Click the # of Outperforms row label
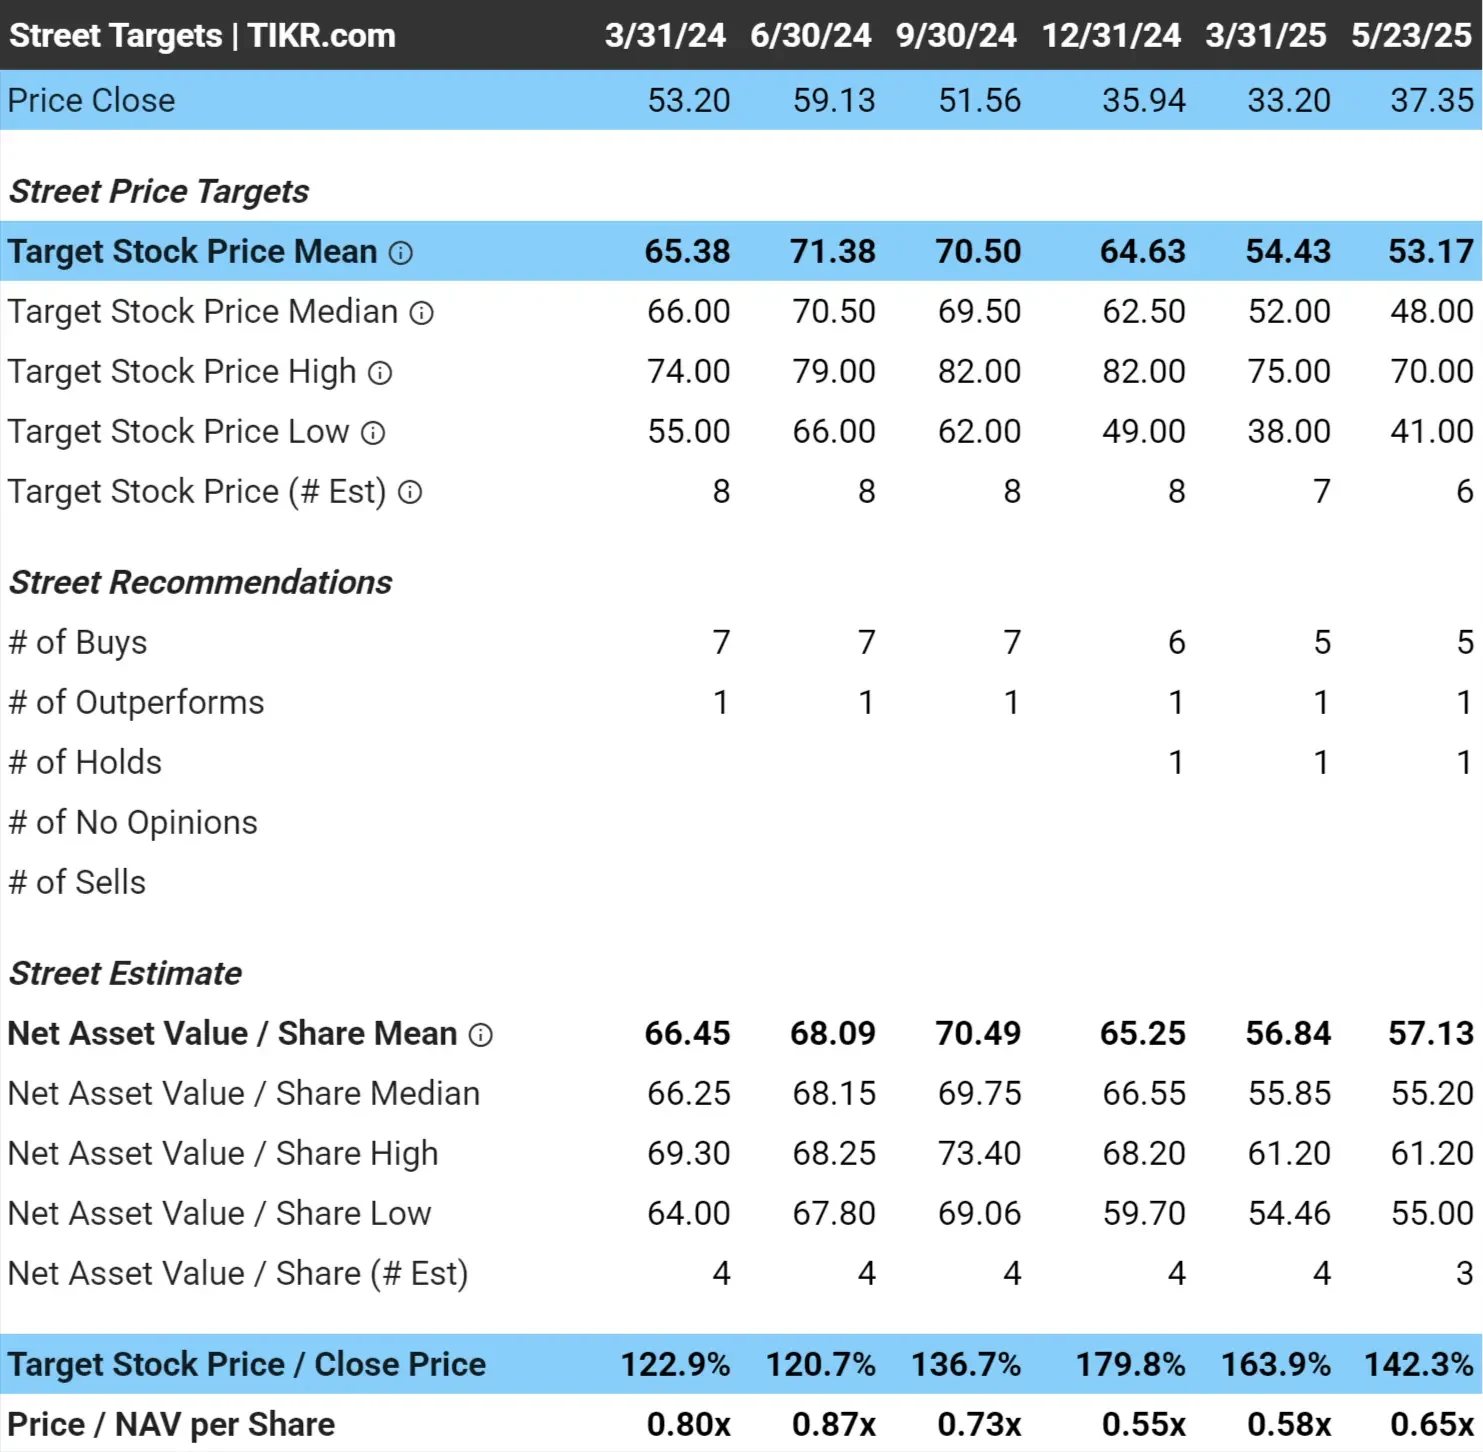This screenshot has height=1452, width=1483. 136,702
